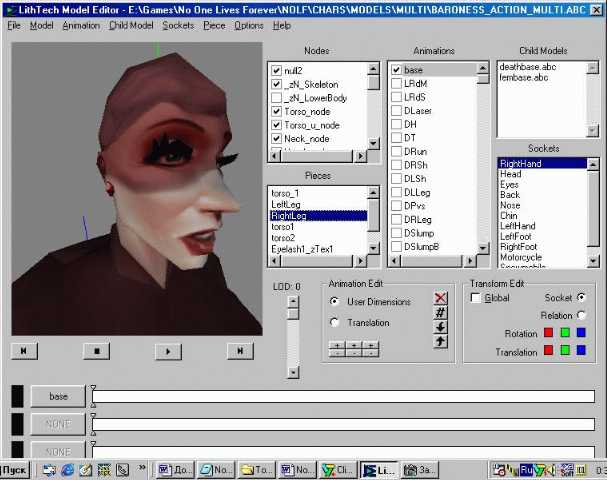Select the Socket radio button
607x480 pixels.
click(x=581, y=297)
